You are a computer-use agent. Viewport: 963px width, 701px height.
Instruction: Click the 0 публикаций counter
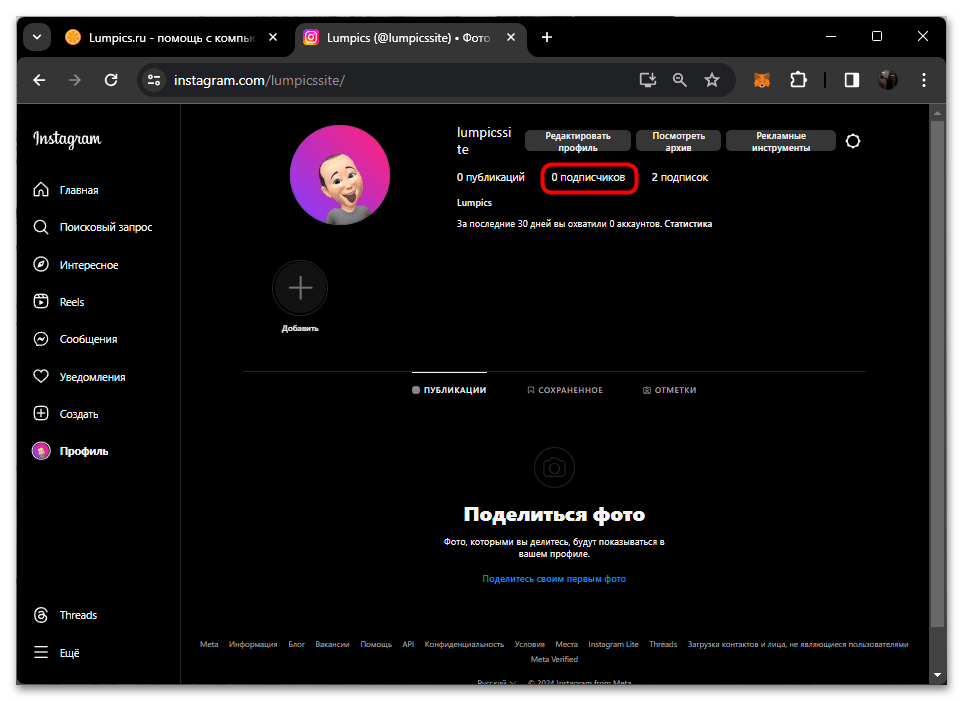[491, 178]
